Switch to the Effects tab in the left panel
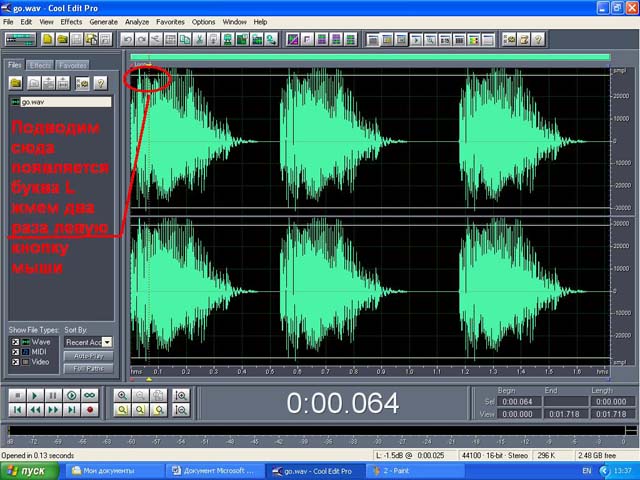 pos(40,65)
